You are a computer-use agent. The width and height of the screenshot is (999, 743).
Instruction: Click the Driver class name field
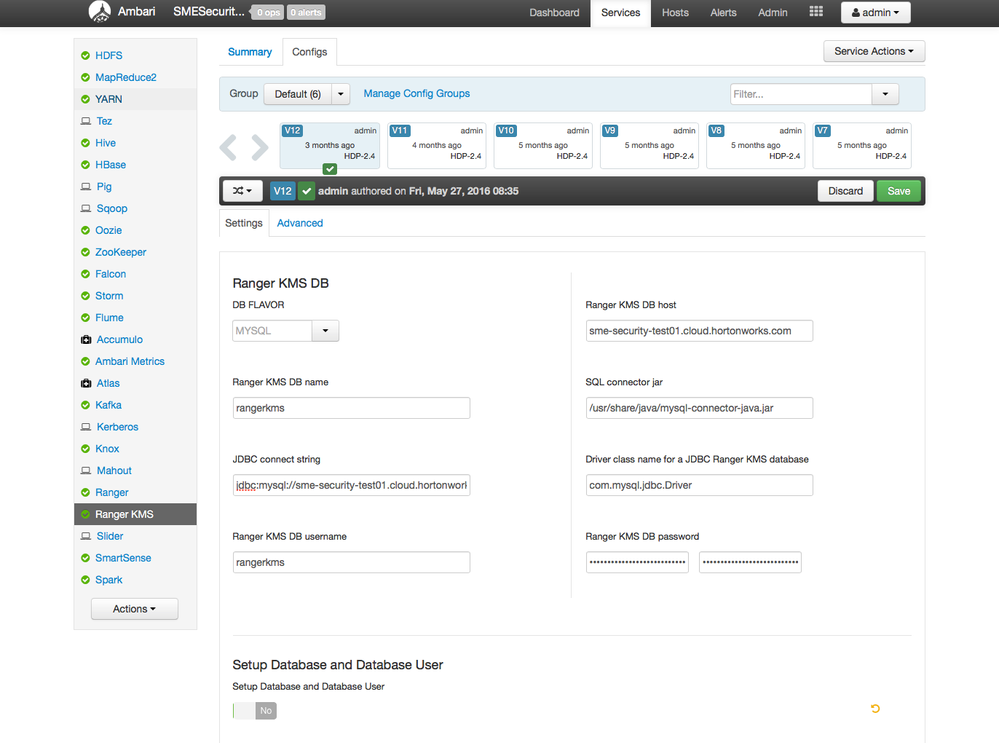[x=699, y=485]
